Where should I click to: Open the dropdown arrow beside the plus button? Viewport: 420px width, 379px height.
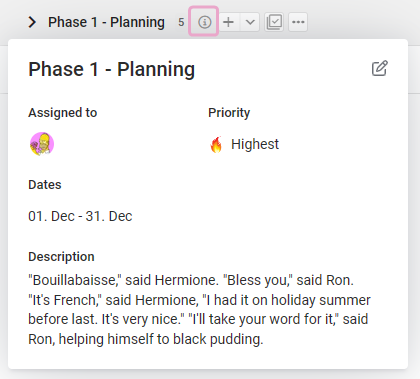[250, 22]
